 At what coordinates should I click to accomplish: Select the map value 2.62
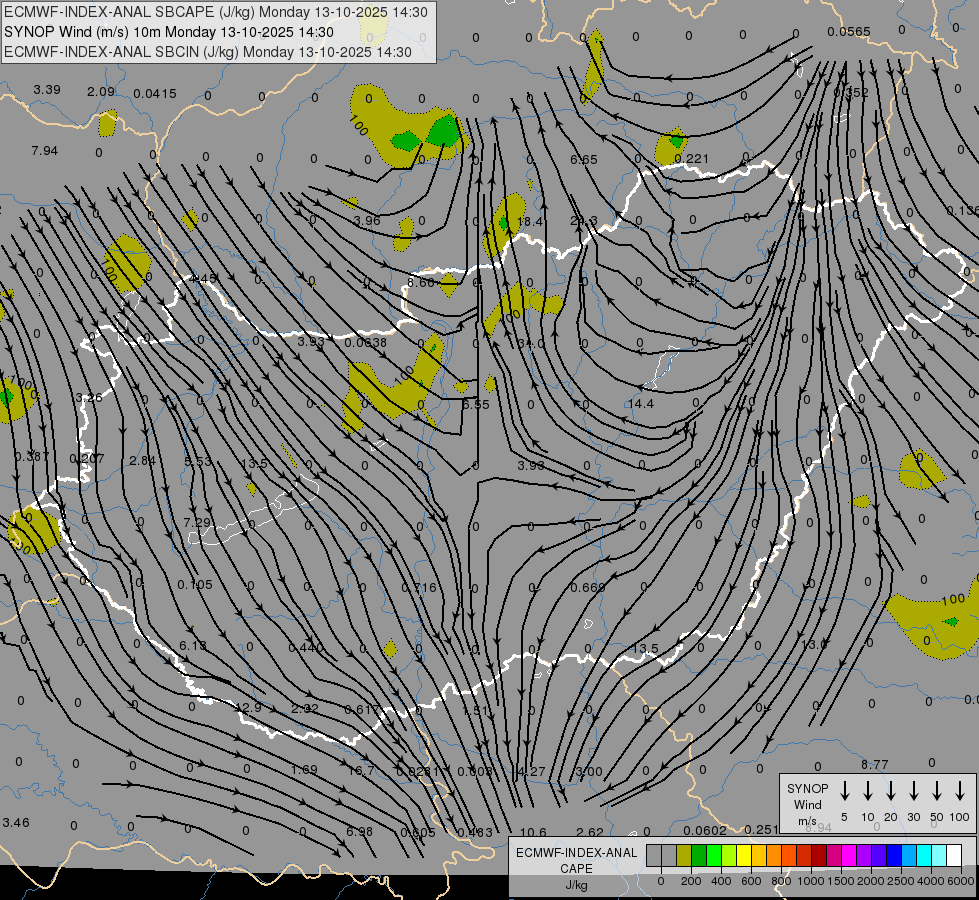[x=589, y=833]
